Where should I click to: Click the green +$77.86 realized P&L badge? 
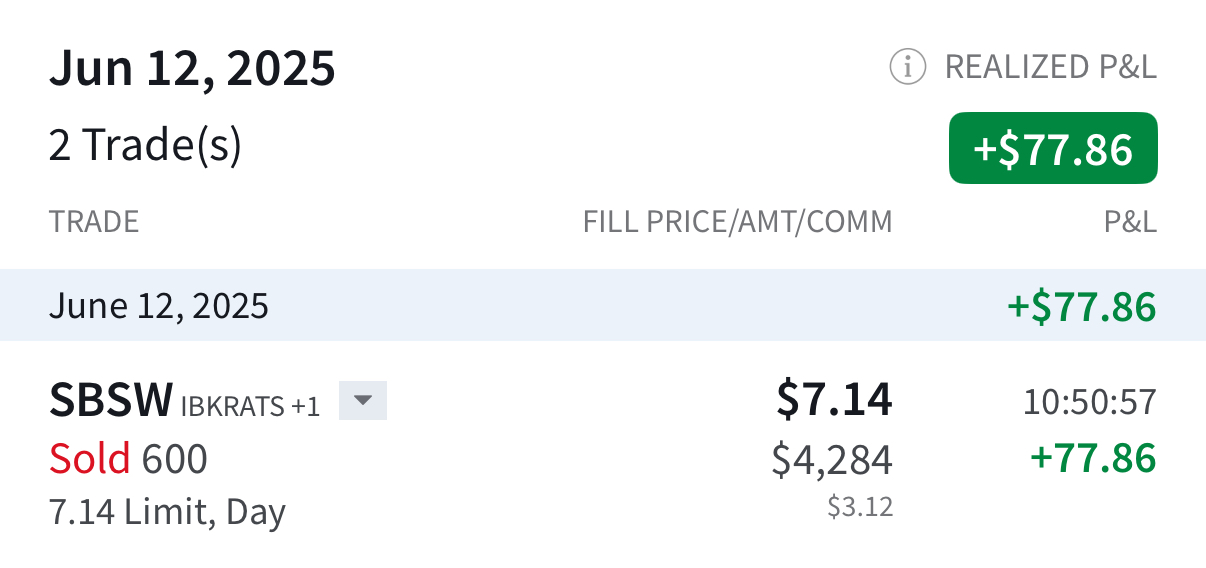click(x=1053, y=148)
